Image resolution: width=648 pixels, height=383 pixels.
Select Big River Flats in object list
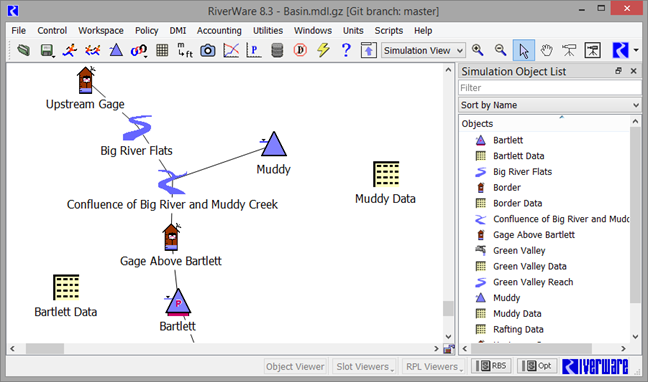(522, 171)
